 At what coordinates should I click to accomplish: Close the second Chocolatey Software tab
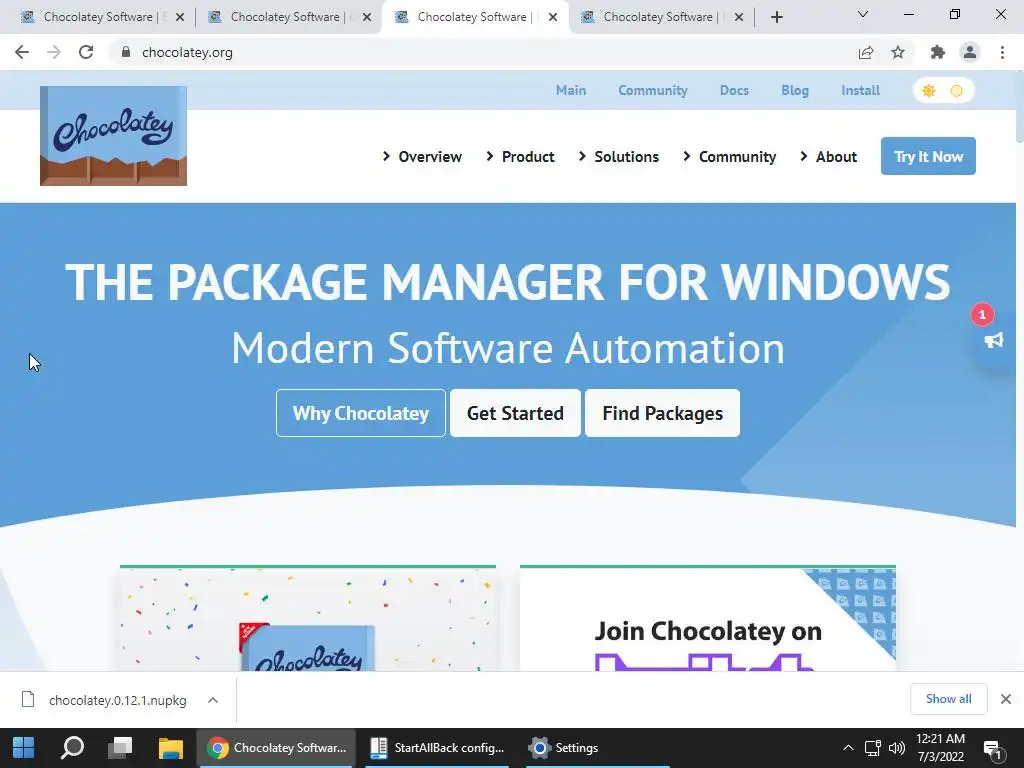[367, 17]
